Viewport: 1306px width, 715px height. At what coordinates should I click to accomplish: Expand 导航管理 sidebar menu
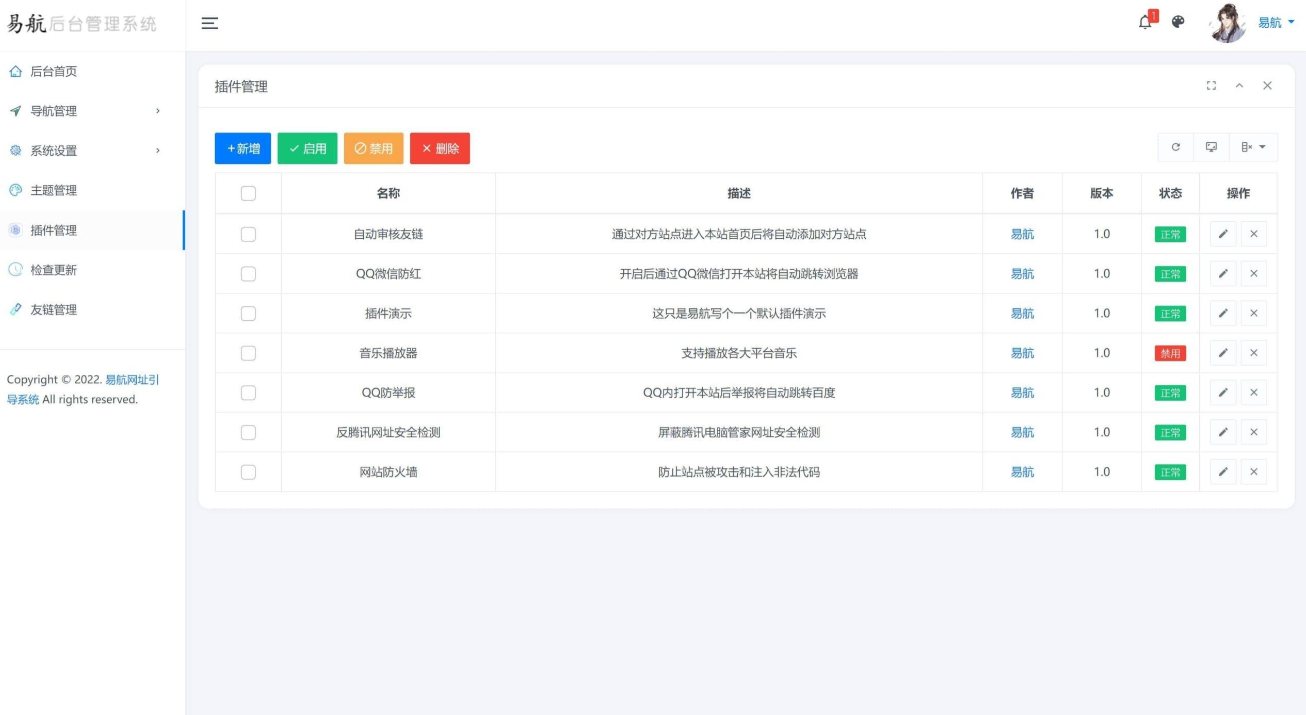(x=92, y=111)
